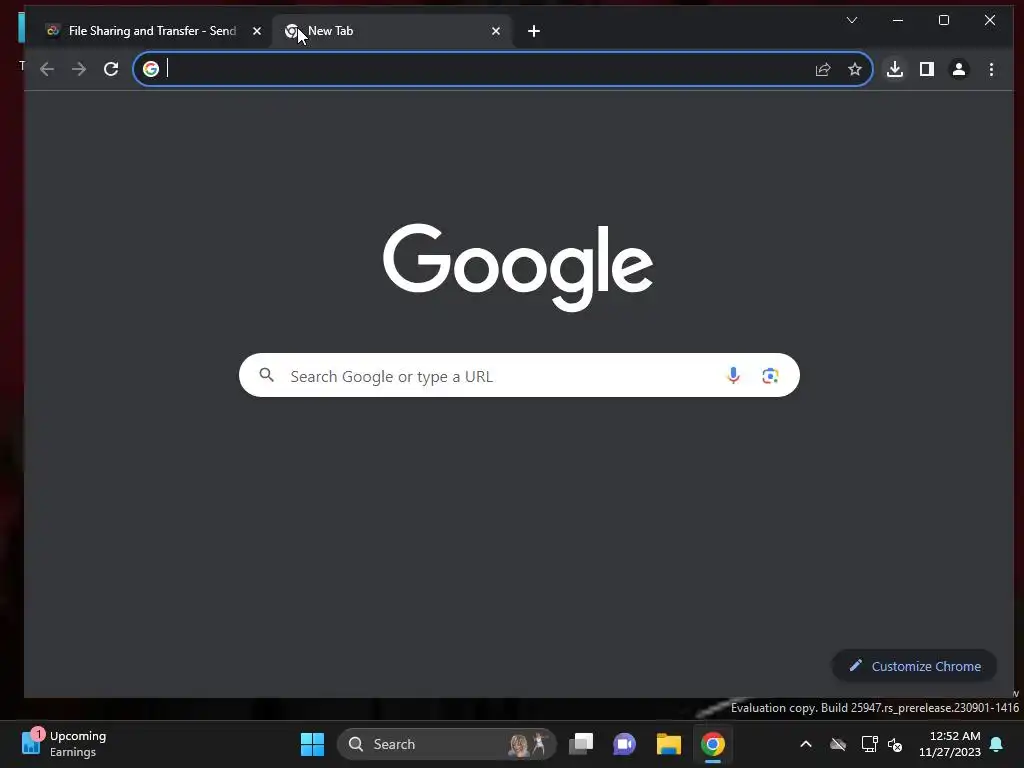
Task: Click the OneDrive cloud tray icon
Action: [838, 744]
